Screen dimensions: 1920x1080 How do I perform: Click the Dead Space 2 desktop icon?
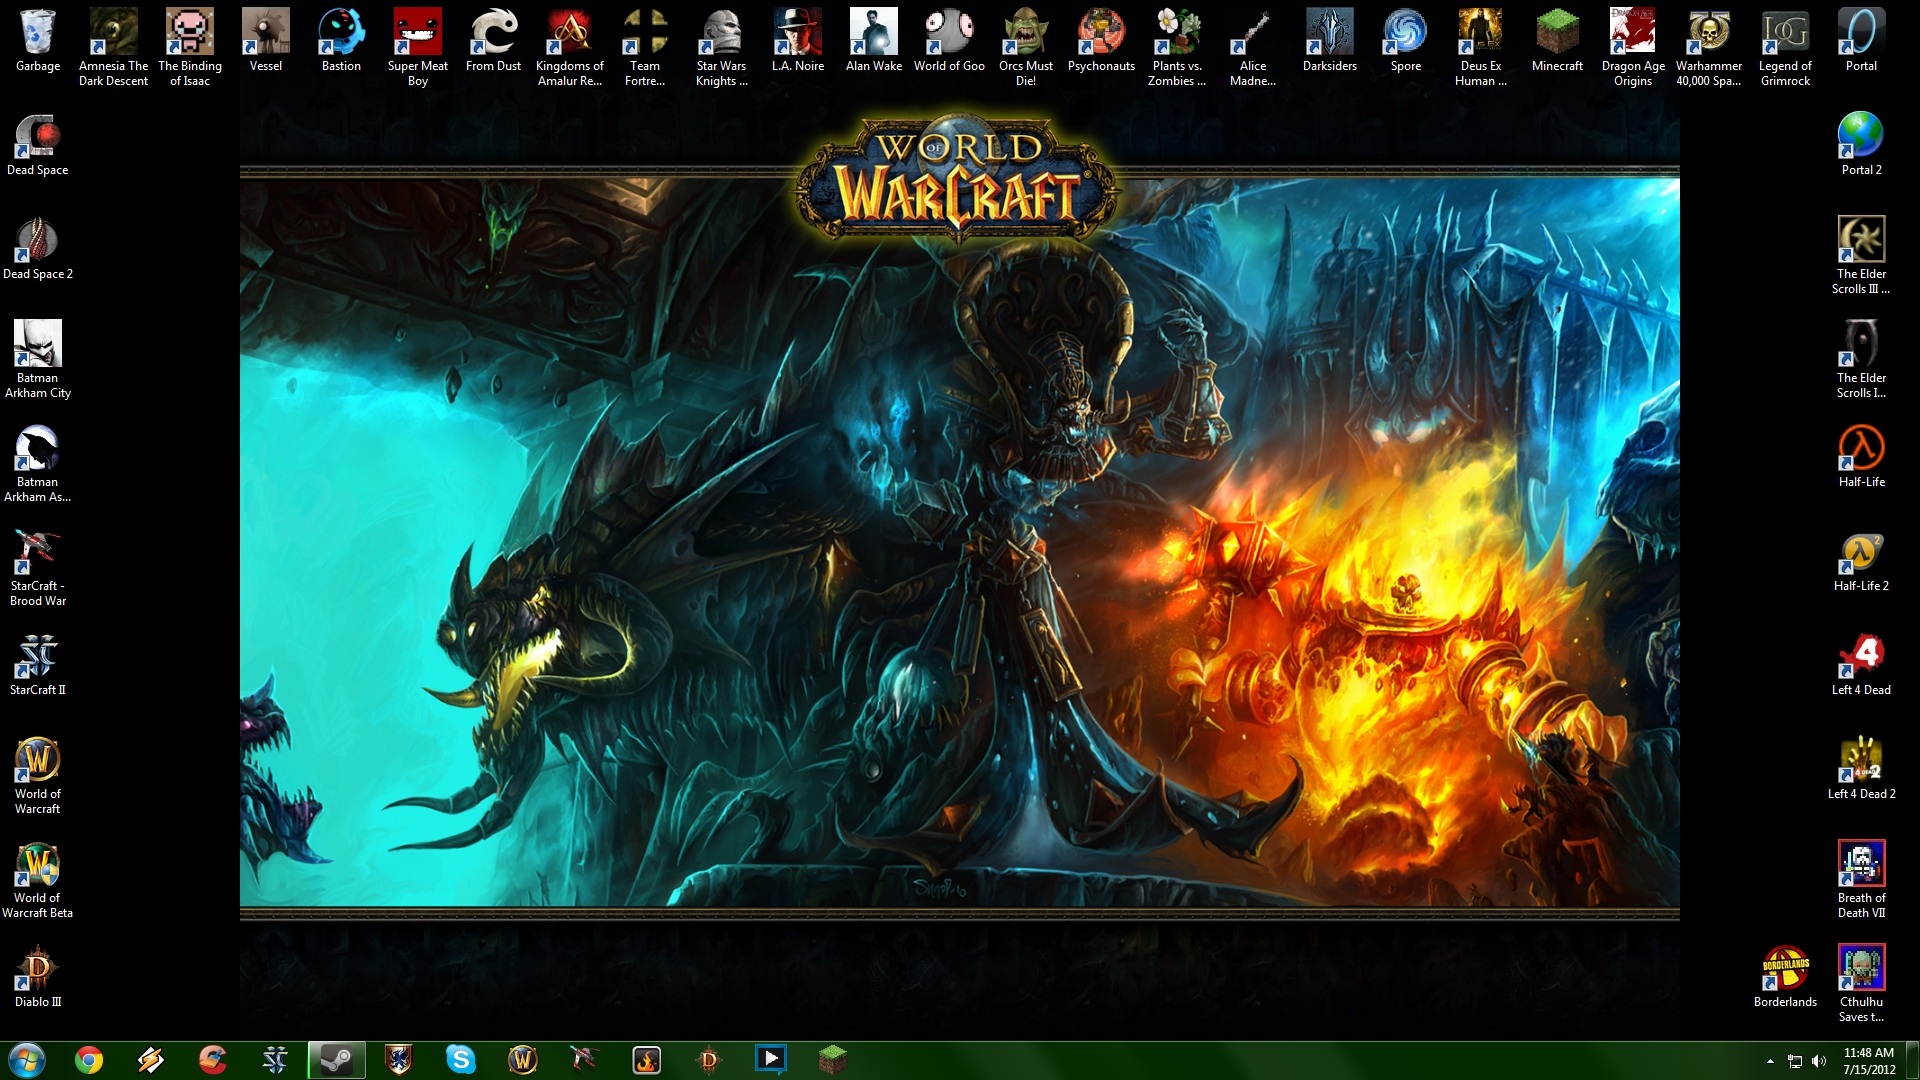point(38,242)
